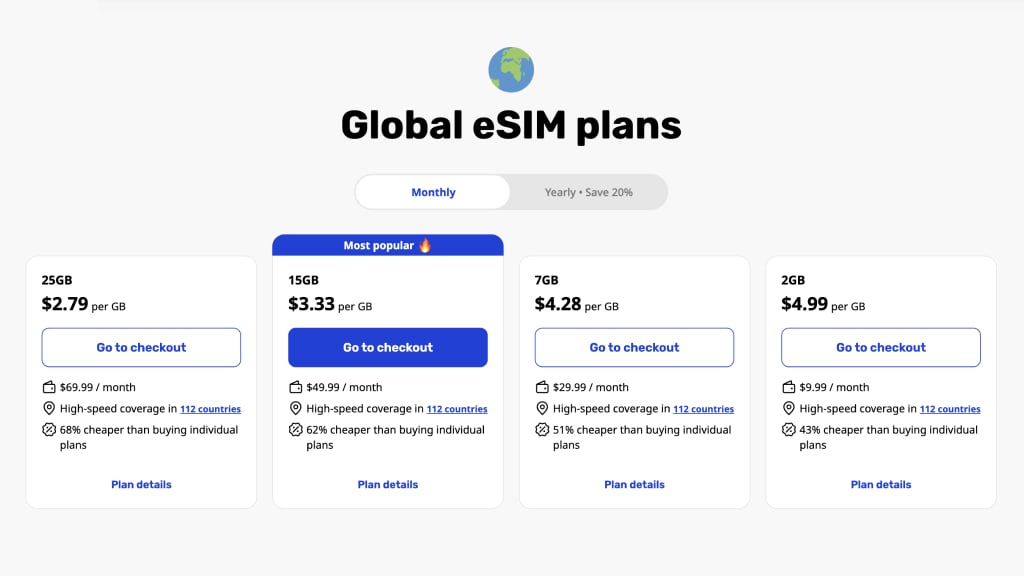
Task: Open 112 countries link in 2GB plan
Action: coord(950,409)
